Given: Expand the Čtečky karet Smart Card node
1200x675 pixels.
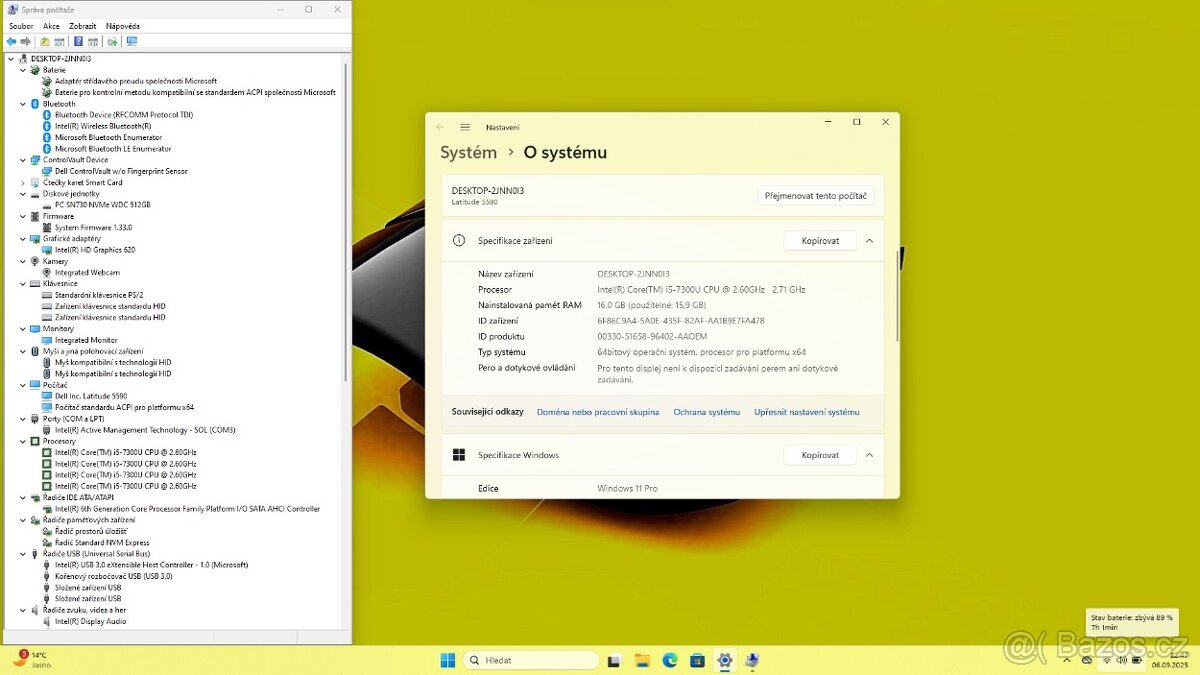Looking at the screenshot, I should 23,183.
